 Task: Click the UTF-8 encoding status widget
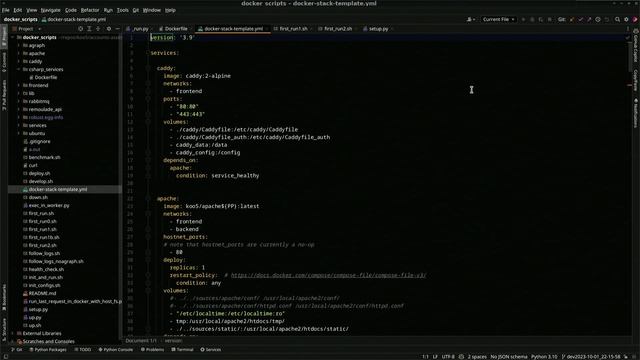click(x=448, y=357)
